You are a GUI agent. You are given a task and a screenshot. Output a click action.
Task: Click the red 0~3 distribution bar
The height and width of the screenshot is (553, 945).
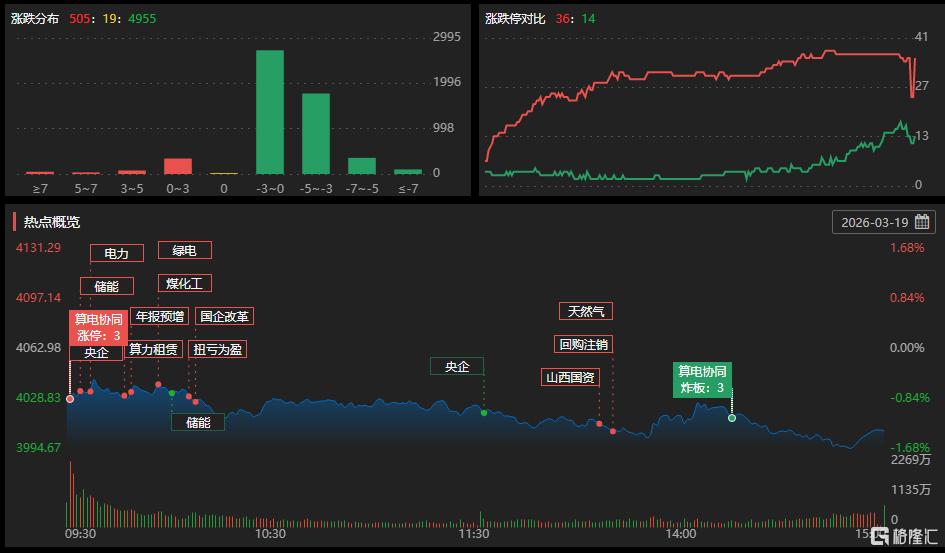[178, 166]
